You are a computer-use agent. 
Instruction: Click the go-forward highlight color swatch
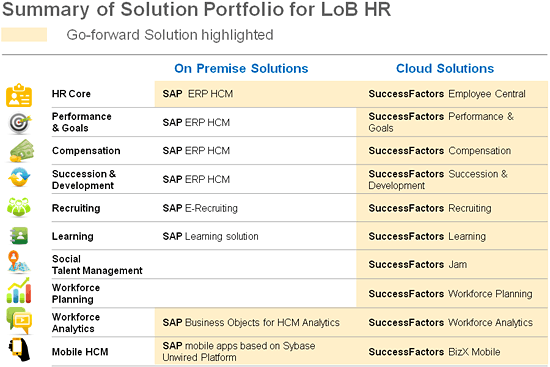pos(24,35)
